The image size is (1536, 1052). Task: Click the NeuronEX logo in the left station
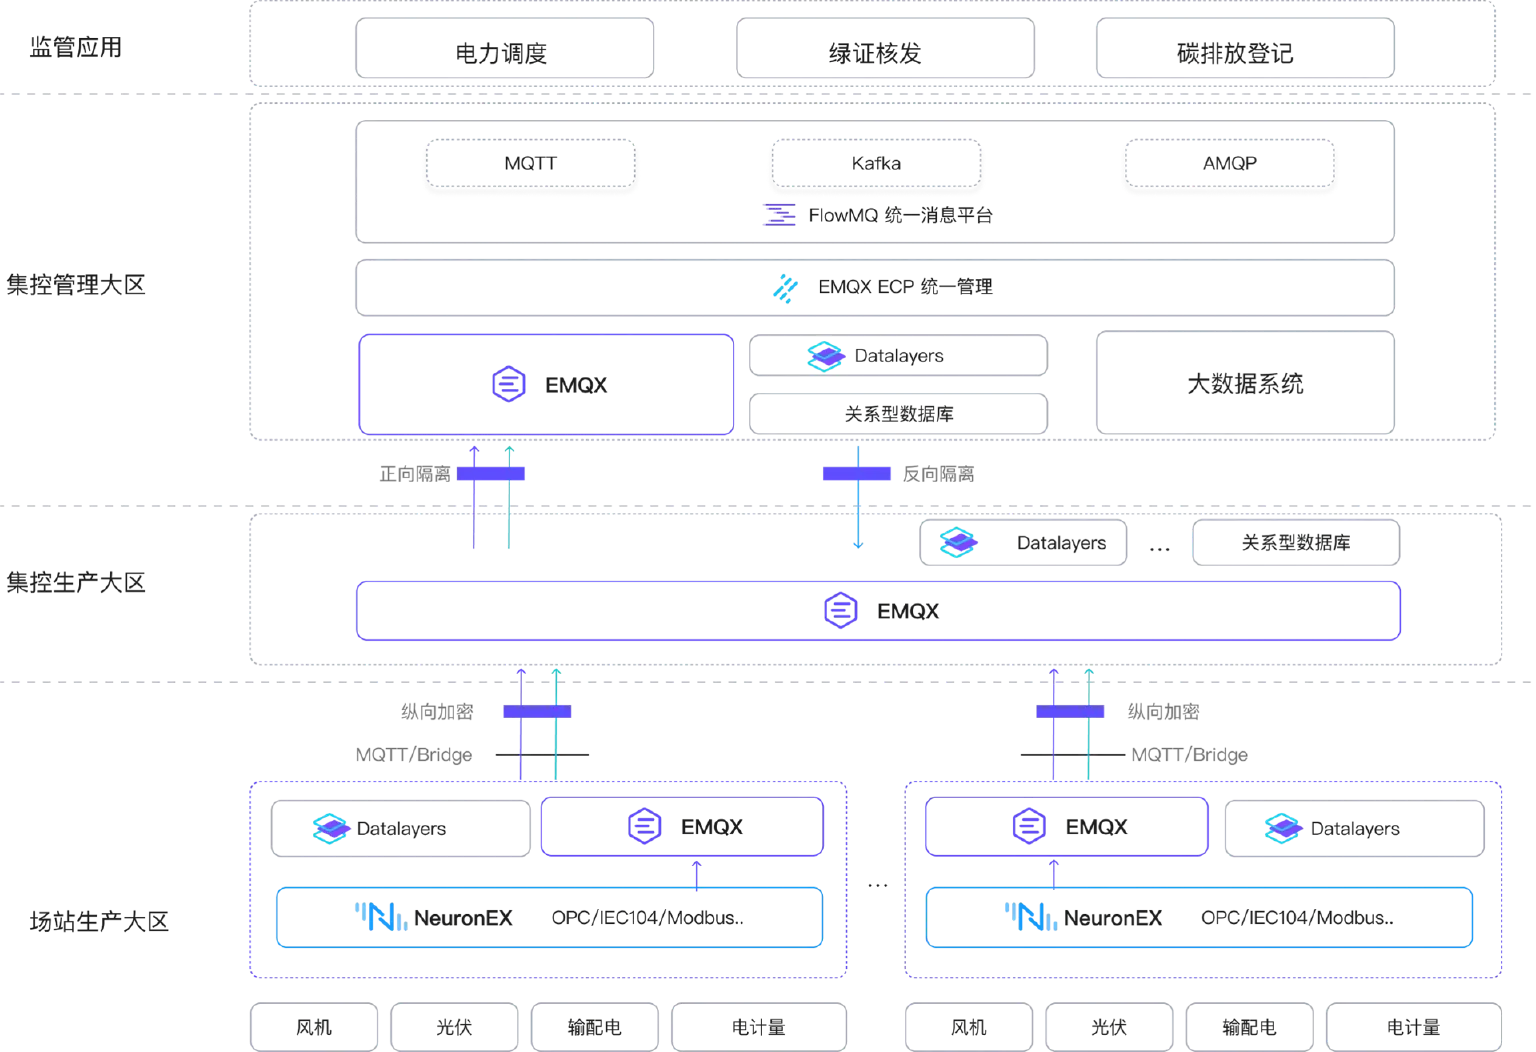[x=382, y=916]
